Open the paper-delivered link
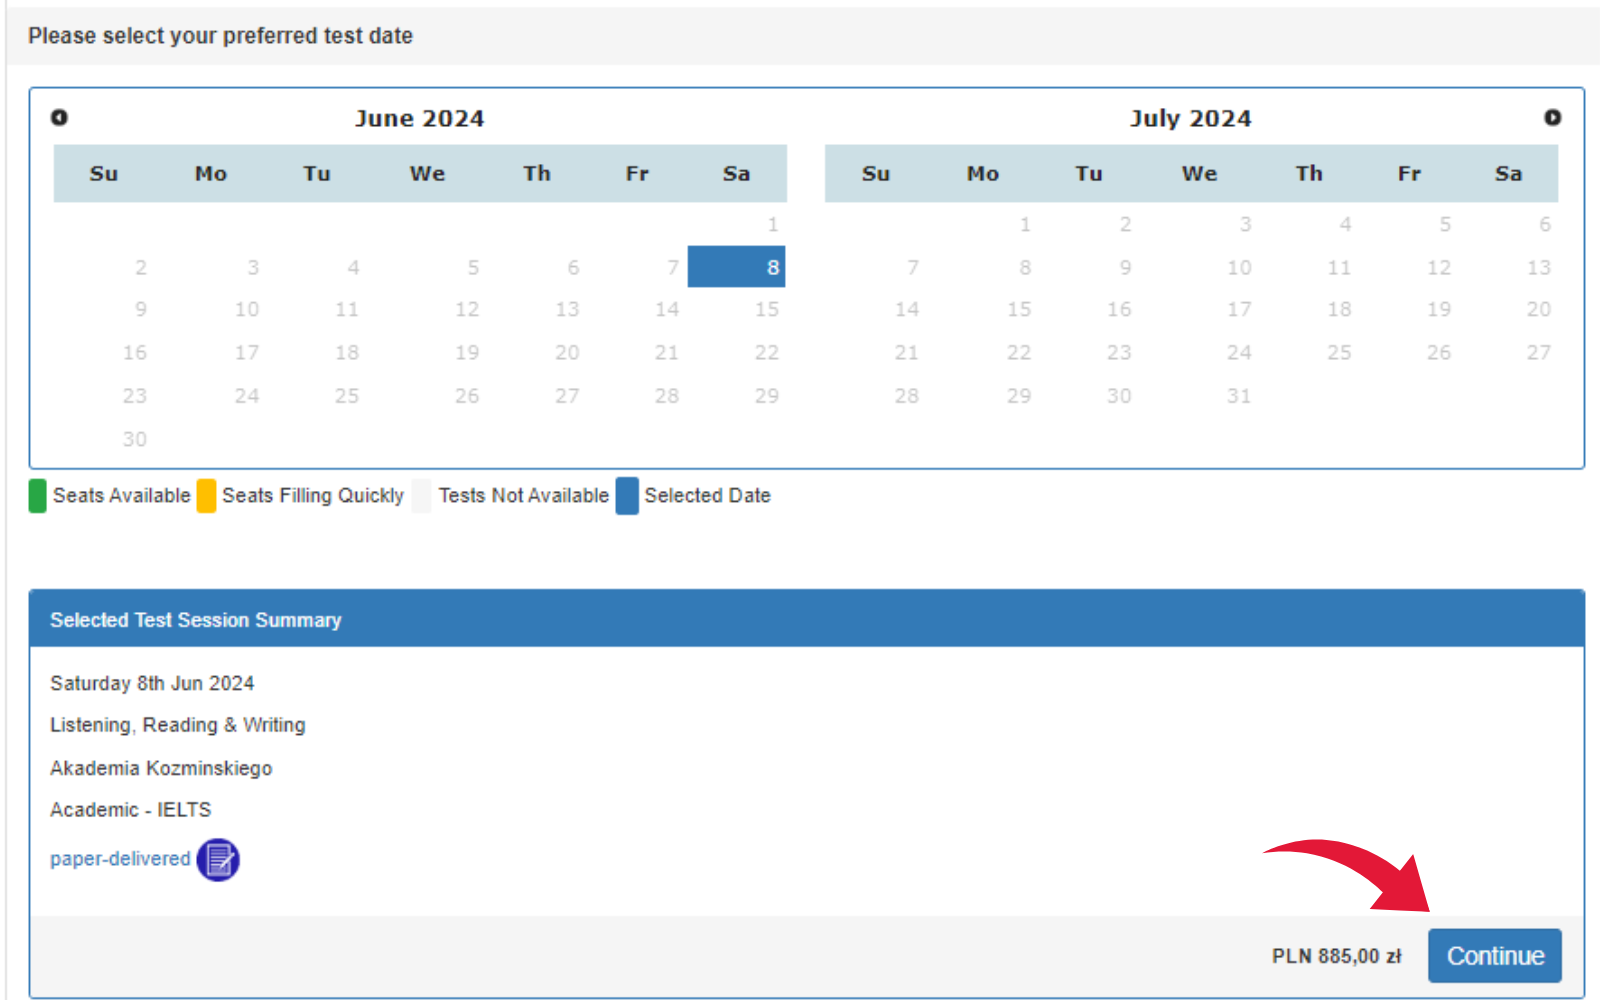The width and height of the screenshot is (1600, 1000). pos(120,859)
